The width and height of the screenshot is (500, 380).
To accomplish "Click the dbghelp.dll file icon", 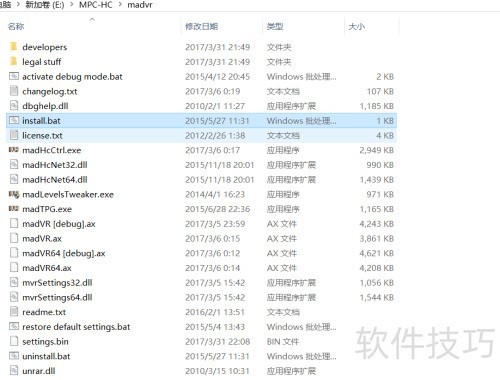I will 14,105.
